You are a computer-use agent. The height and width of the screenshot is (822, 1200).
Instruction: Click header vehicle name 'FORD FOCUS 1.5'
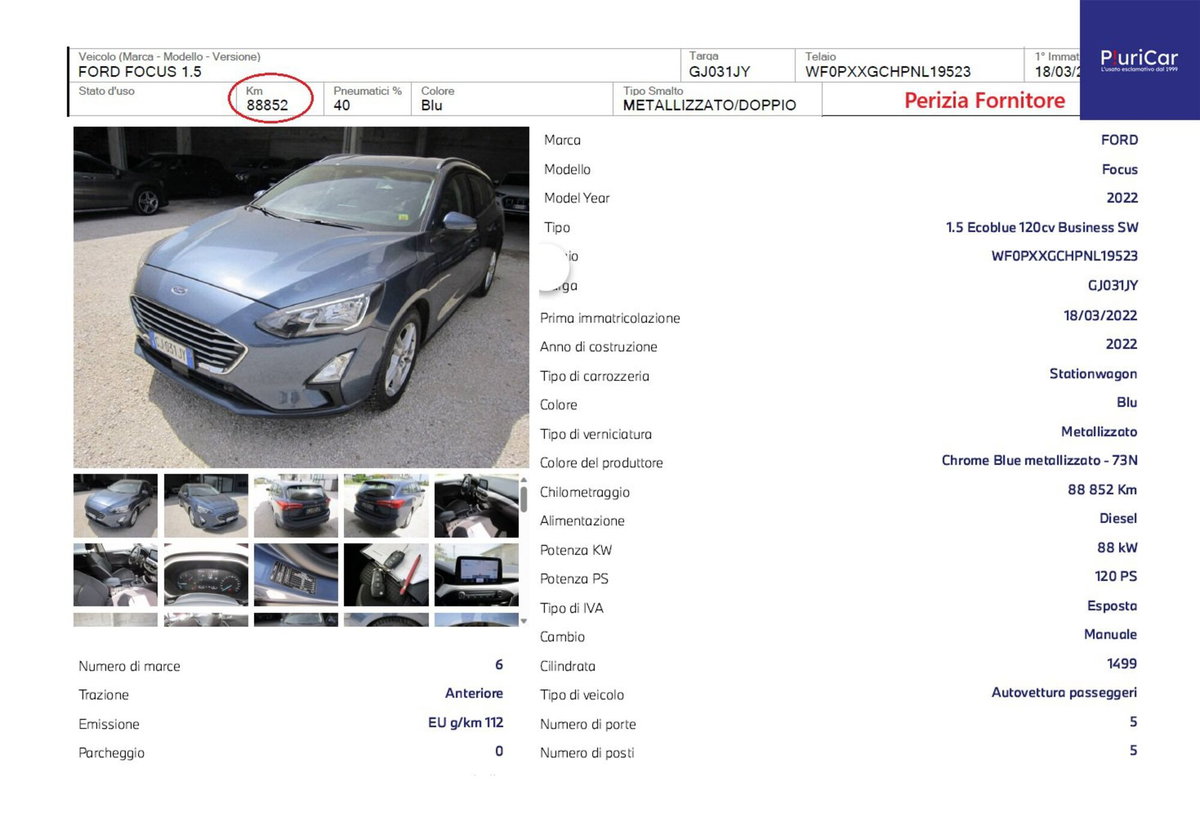140,72
